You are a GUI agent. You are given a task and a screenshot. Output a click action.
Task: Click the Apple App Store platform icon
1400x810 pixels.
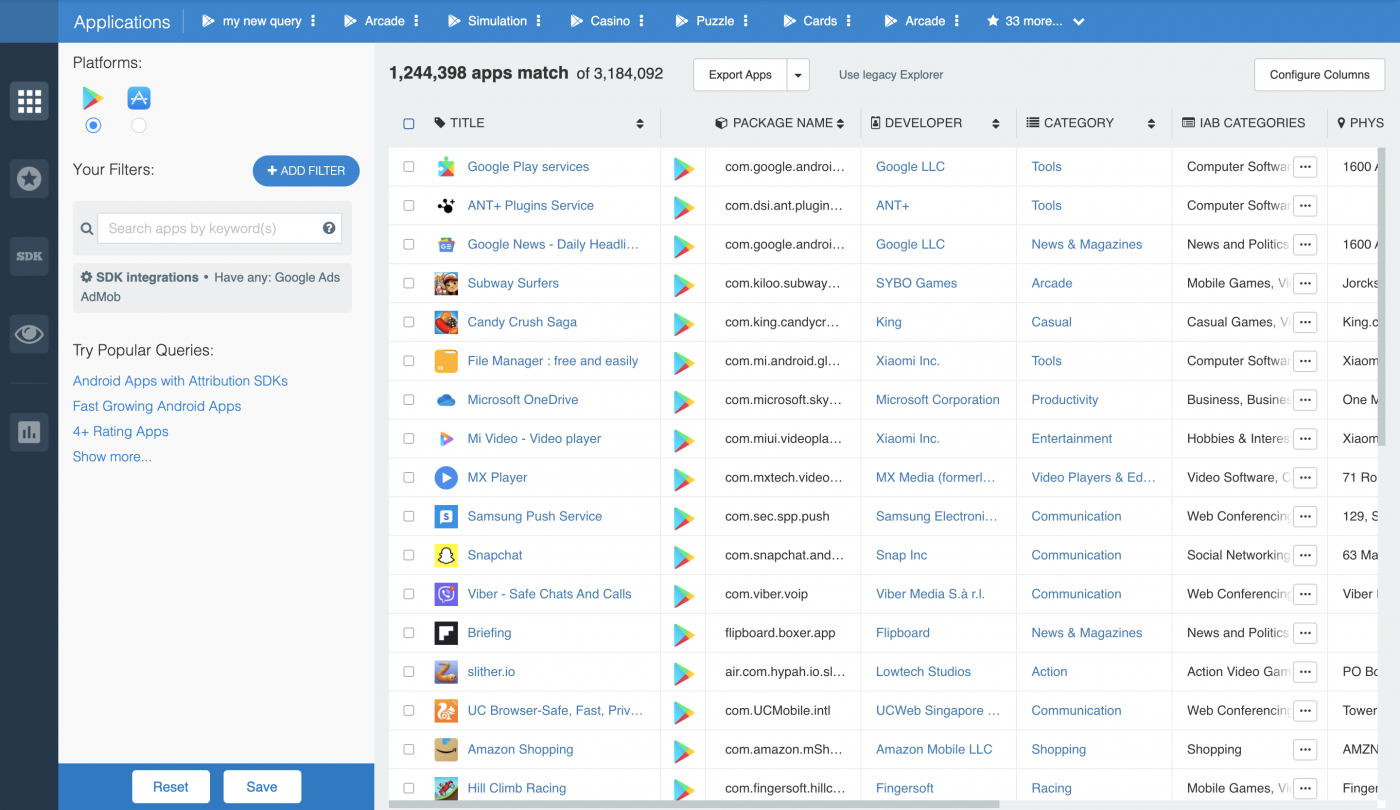(139, 98)
